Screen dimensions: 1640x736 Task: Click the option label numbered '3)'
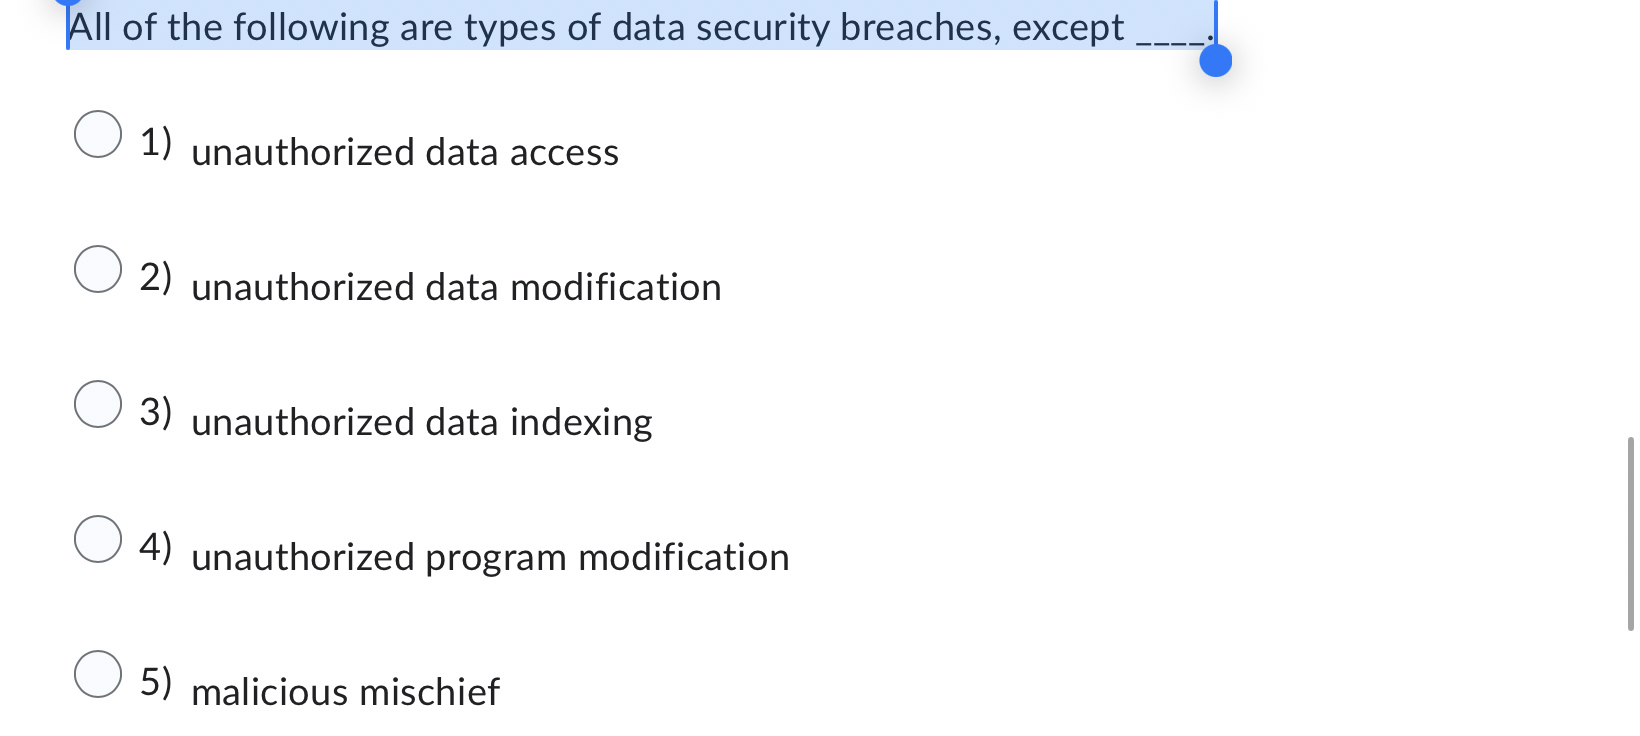coord(157,411)
